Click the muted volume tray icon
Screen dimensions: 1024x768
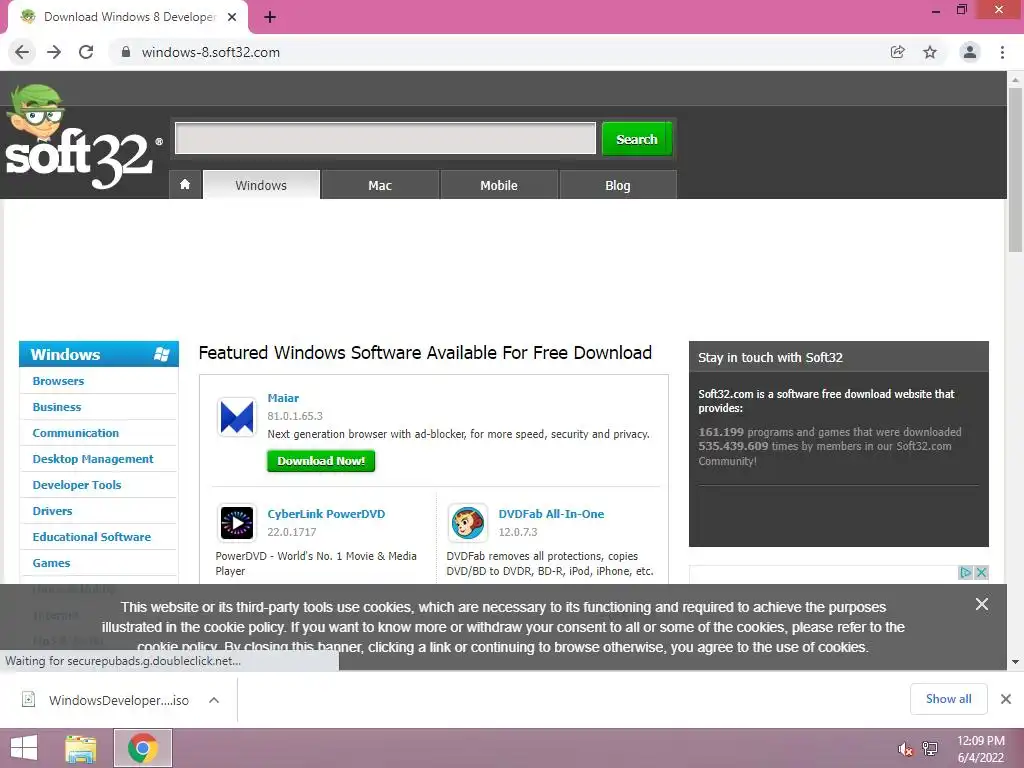905,749
